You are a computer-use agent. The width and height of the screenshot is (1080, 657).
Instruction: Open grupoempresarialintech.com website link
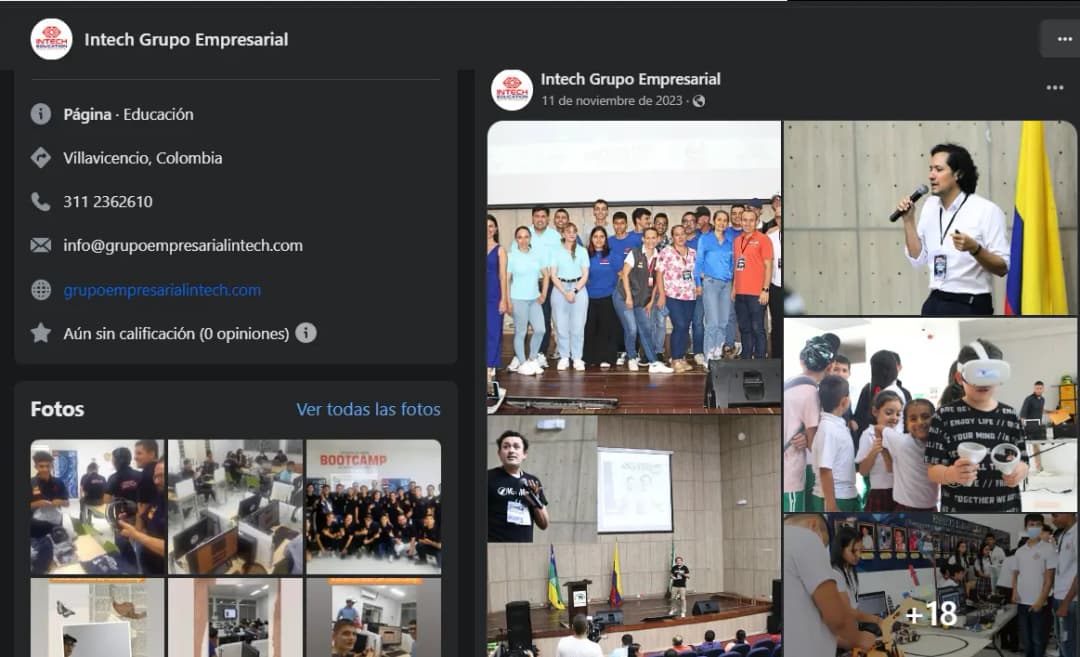click(x=162, y=290)
